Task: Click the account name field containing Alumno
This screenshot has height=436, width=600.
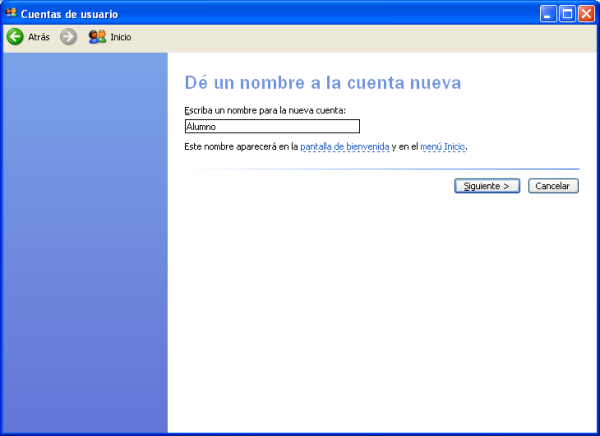Action: point(272,126)
